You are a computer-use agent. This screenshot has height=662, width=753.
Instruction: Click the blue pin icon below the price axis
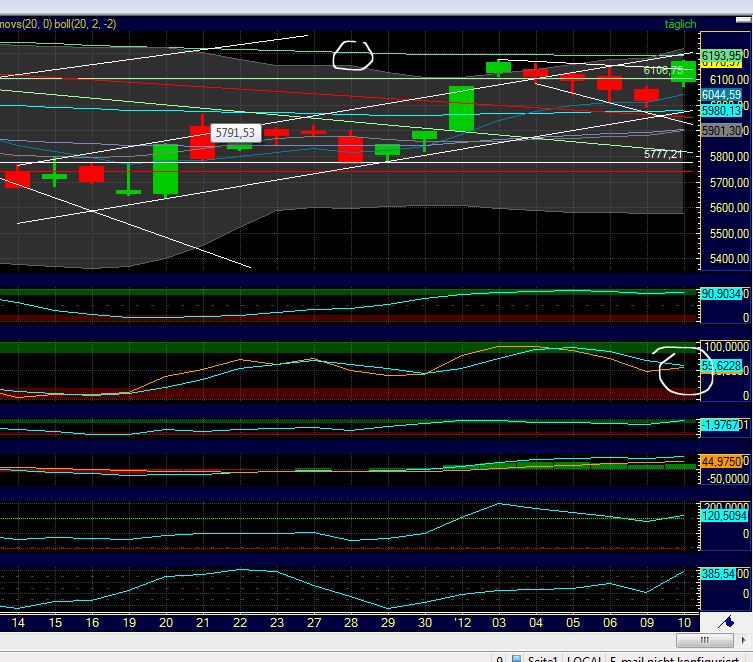pyautogui.click(x=725, y=622)
